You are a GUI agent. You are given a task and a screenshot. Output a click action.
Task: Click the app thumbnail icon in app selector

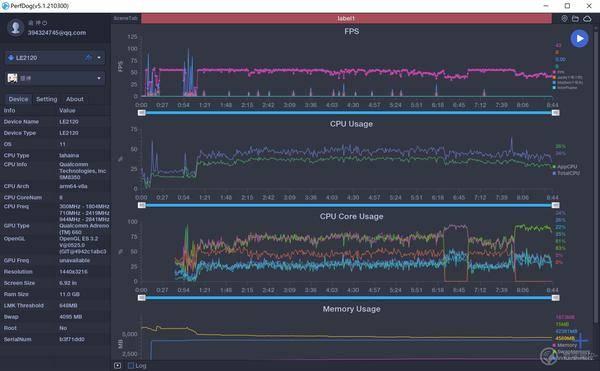click(x=13, y=78)
